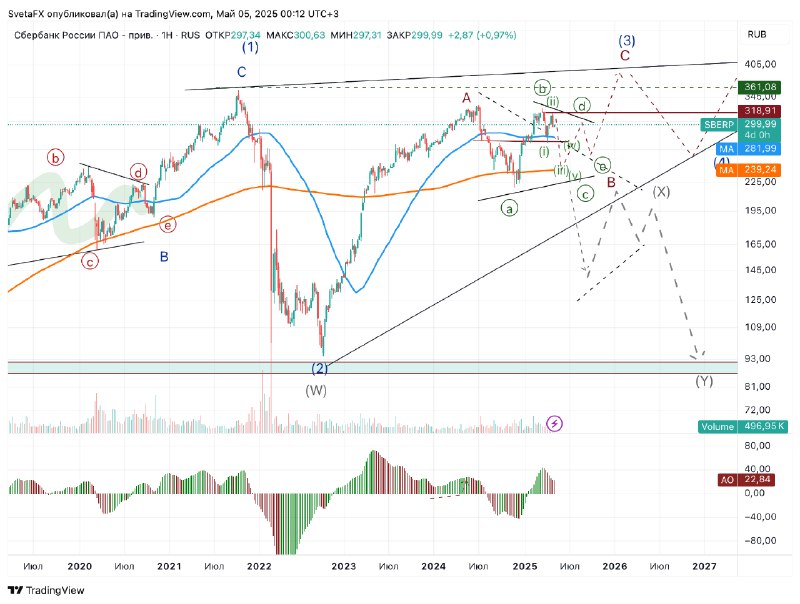Click the symbol title Сбербанк России ПАО
The height and width of the screenshot is (604, 800).
coord(66,35)
